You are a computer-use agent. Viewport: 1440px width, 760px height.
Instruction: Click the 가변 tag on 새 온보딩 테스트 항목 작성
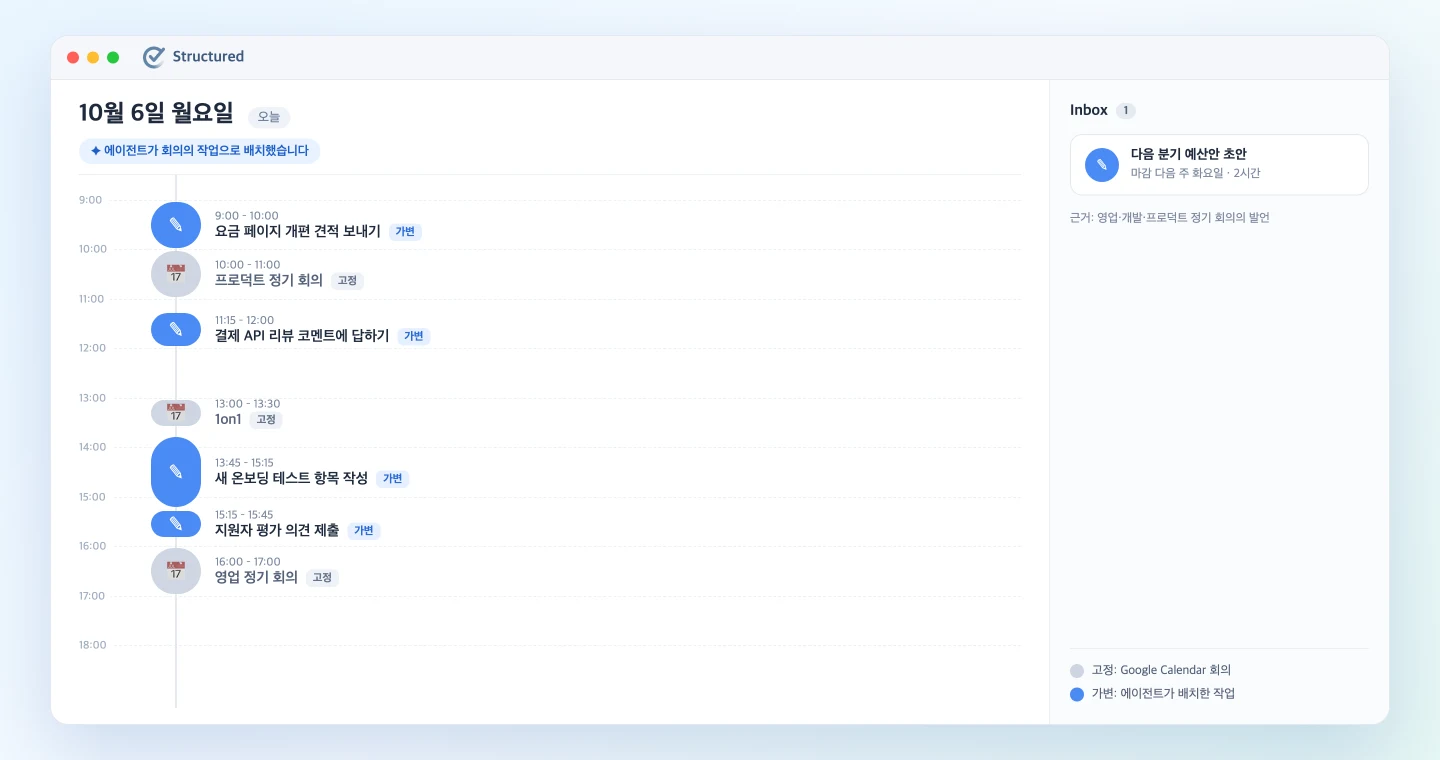(392, 479)
